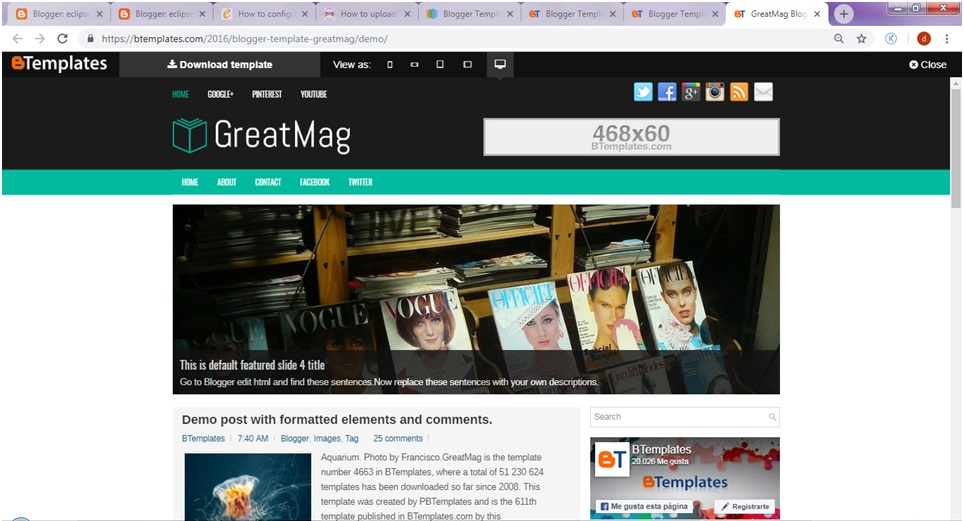Image resolution: width=964 pixels, height=521 pixels.
Task: Open the Tag label link
Action: 352,439
